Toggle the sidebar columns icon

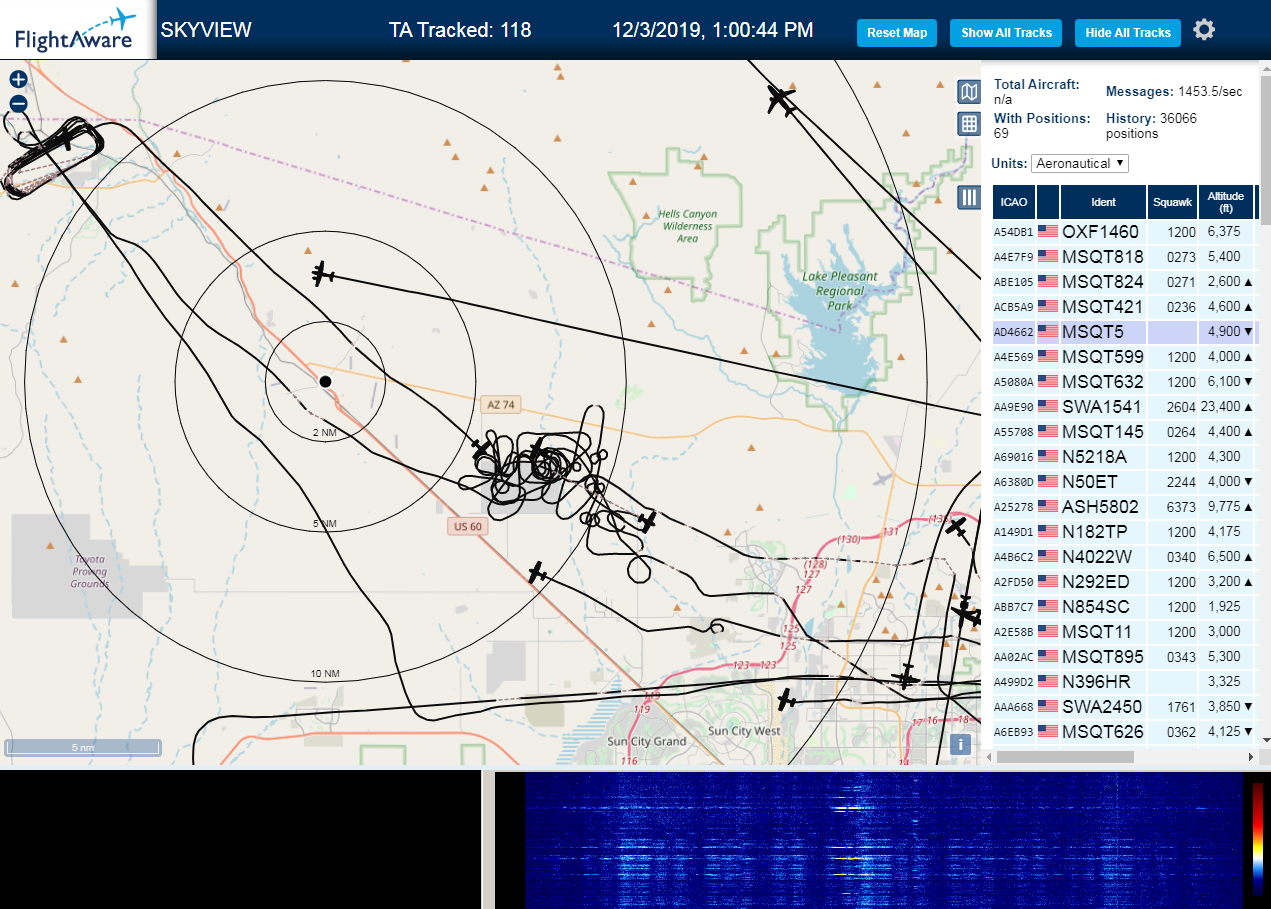tap(968, 197)
